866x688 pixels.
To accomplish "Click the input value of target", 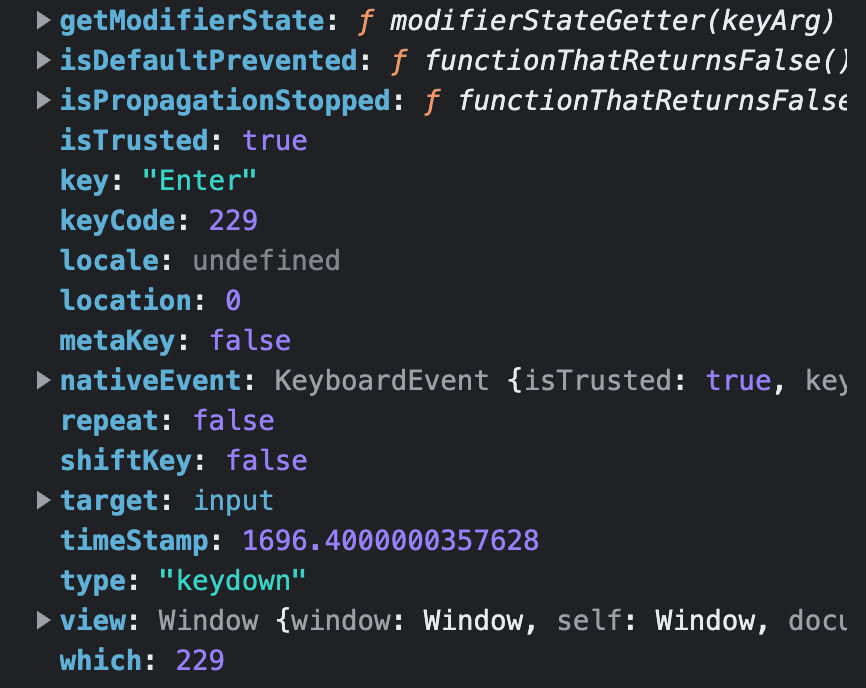I will click(x=233, y=500).
